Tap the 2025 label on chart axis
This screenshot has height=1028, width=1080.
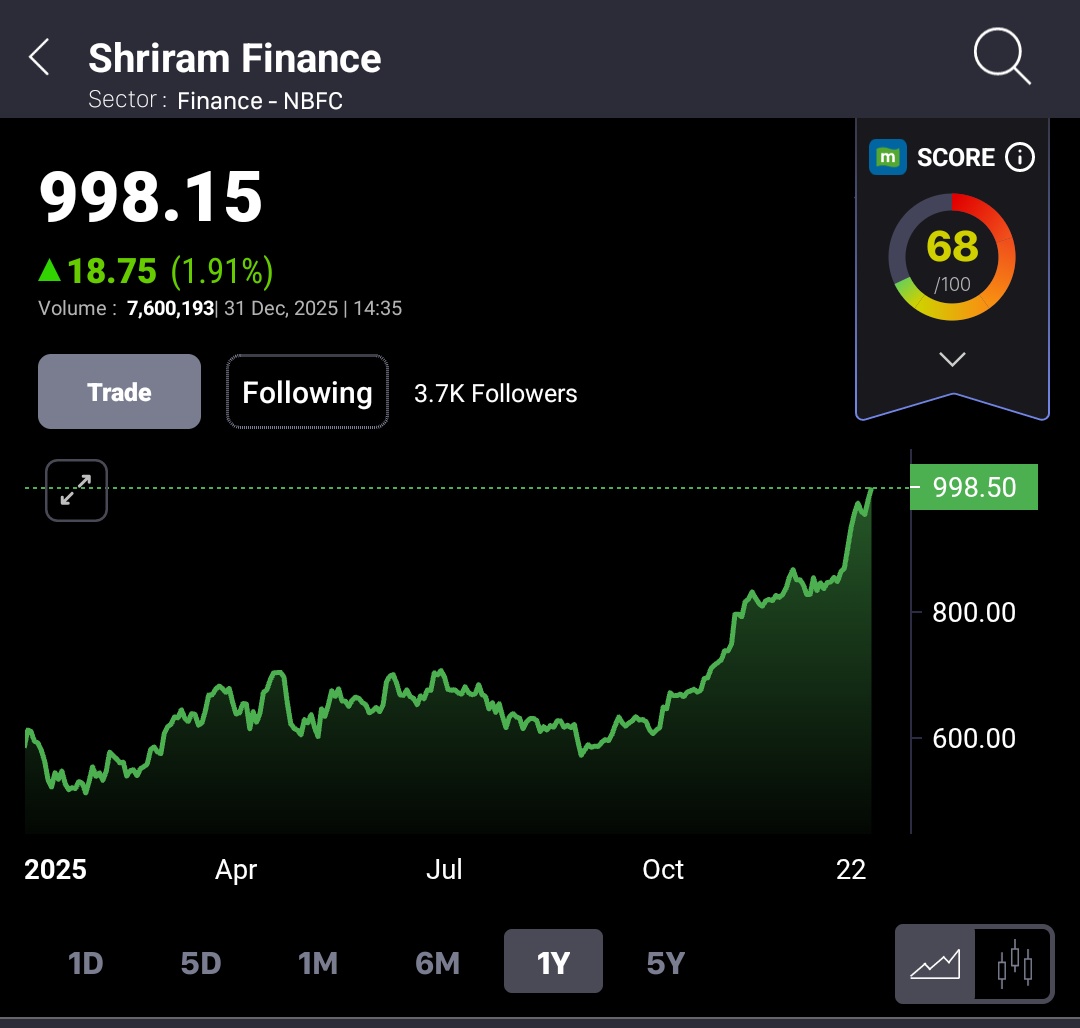pos(55,869)
